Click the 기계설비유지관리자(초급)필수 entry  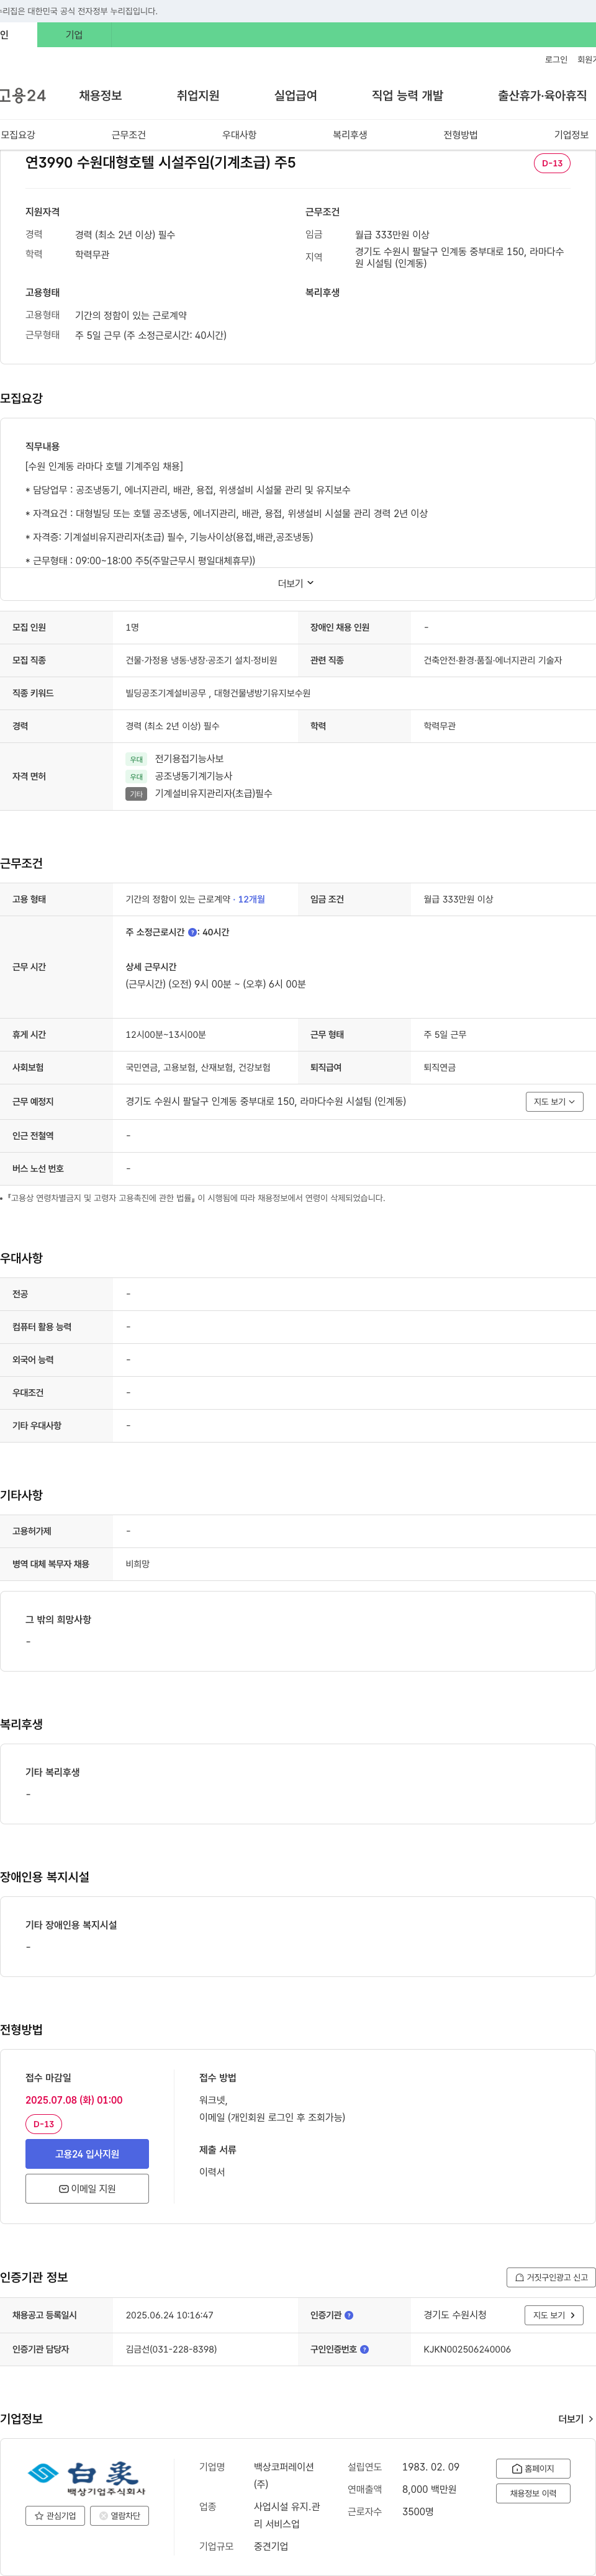(x=213, y=794)
